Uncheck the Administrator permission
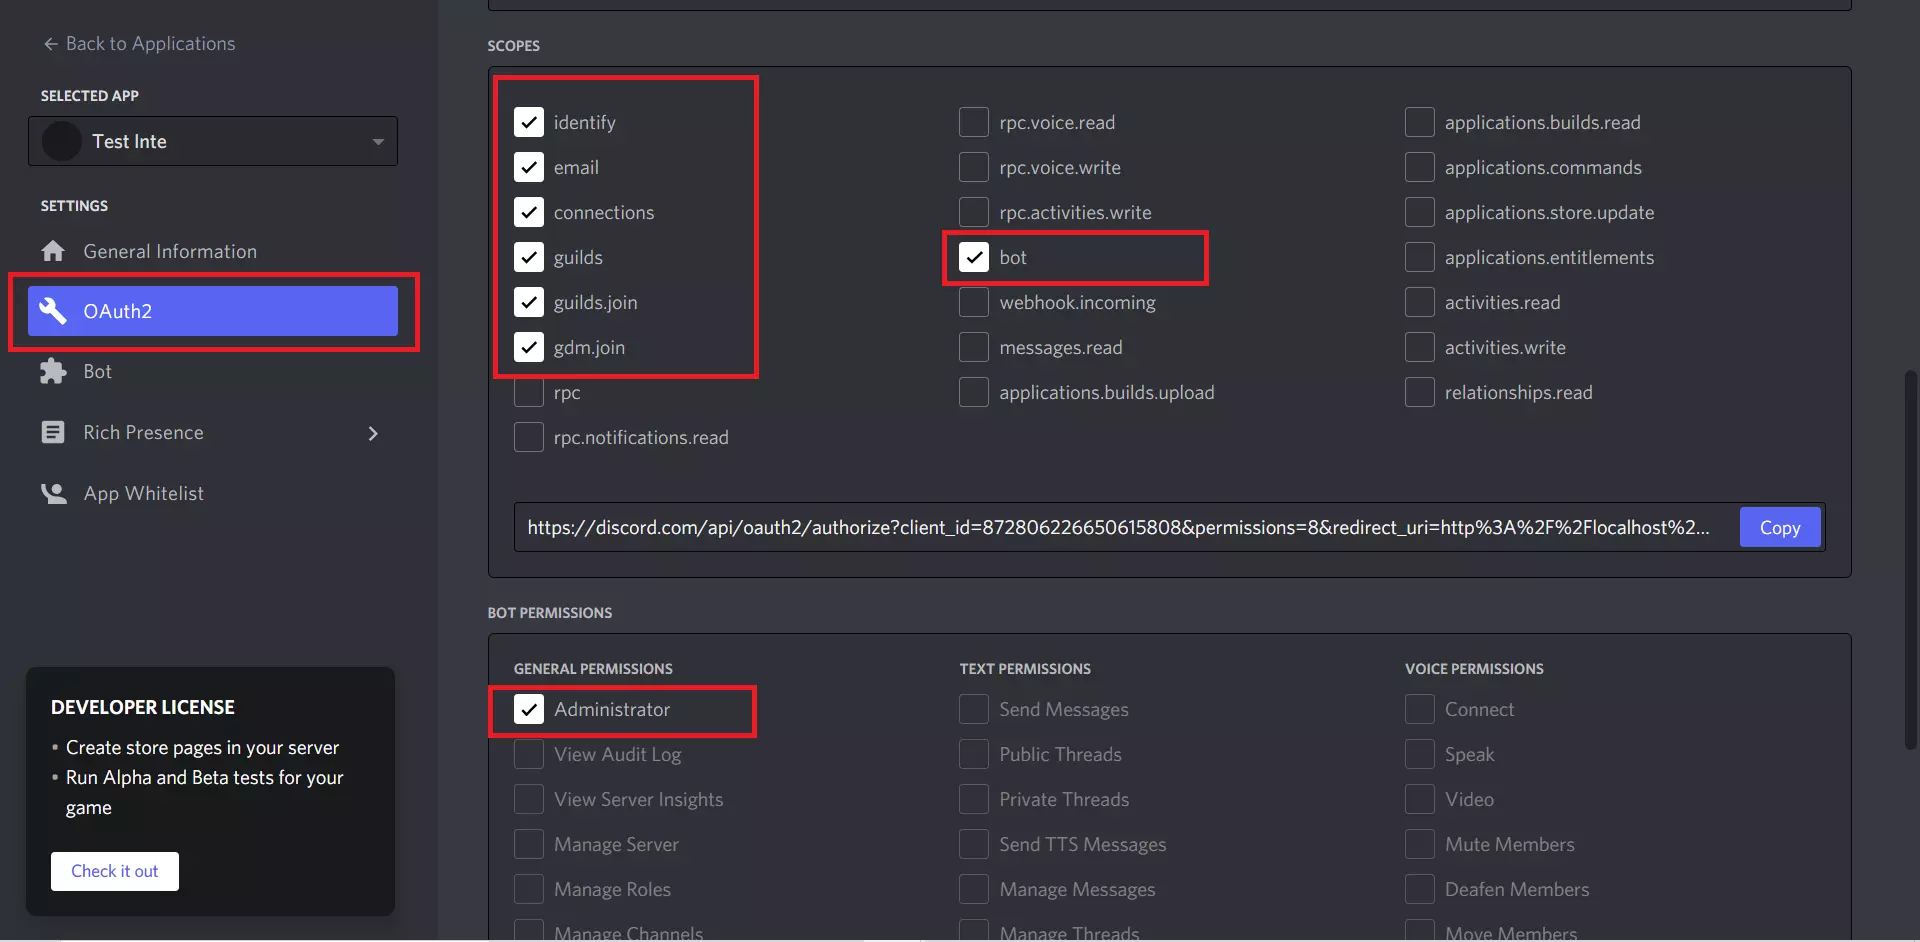This screenshot has width=1920, height=942. click(529, 709)
